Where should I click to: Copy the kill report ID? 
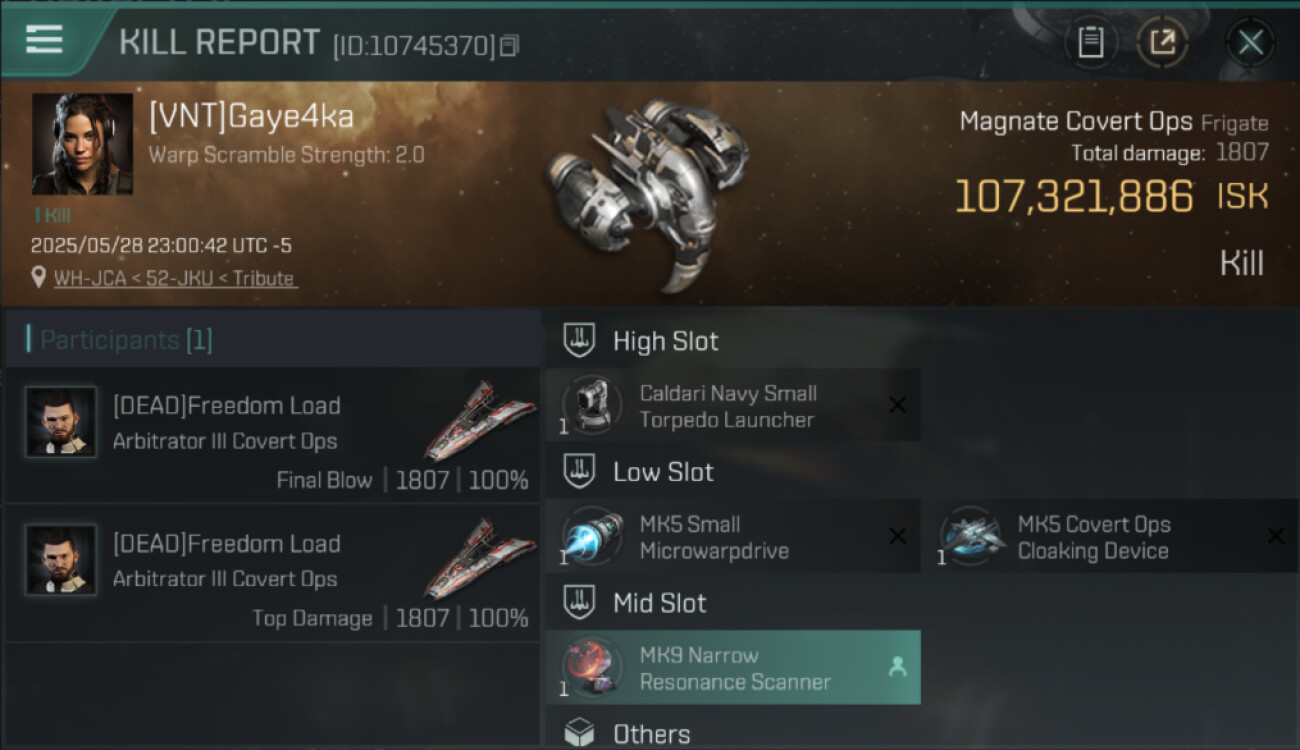(510, 46)
